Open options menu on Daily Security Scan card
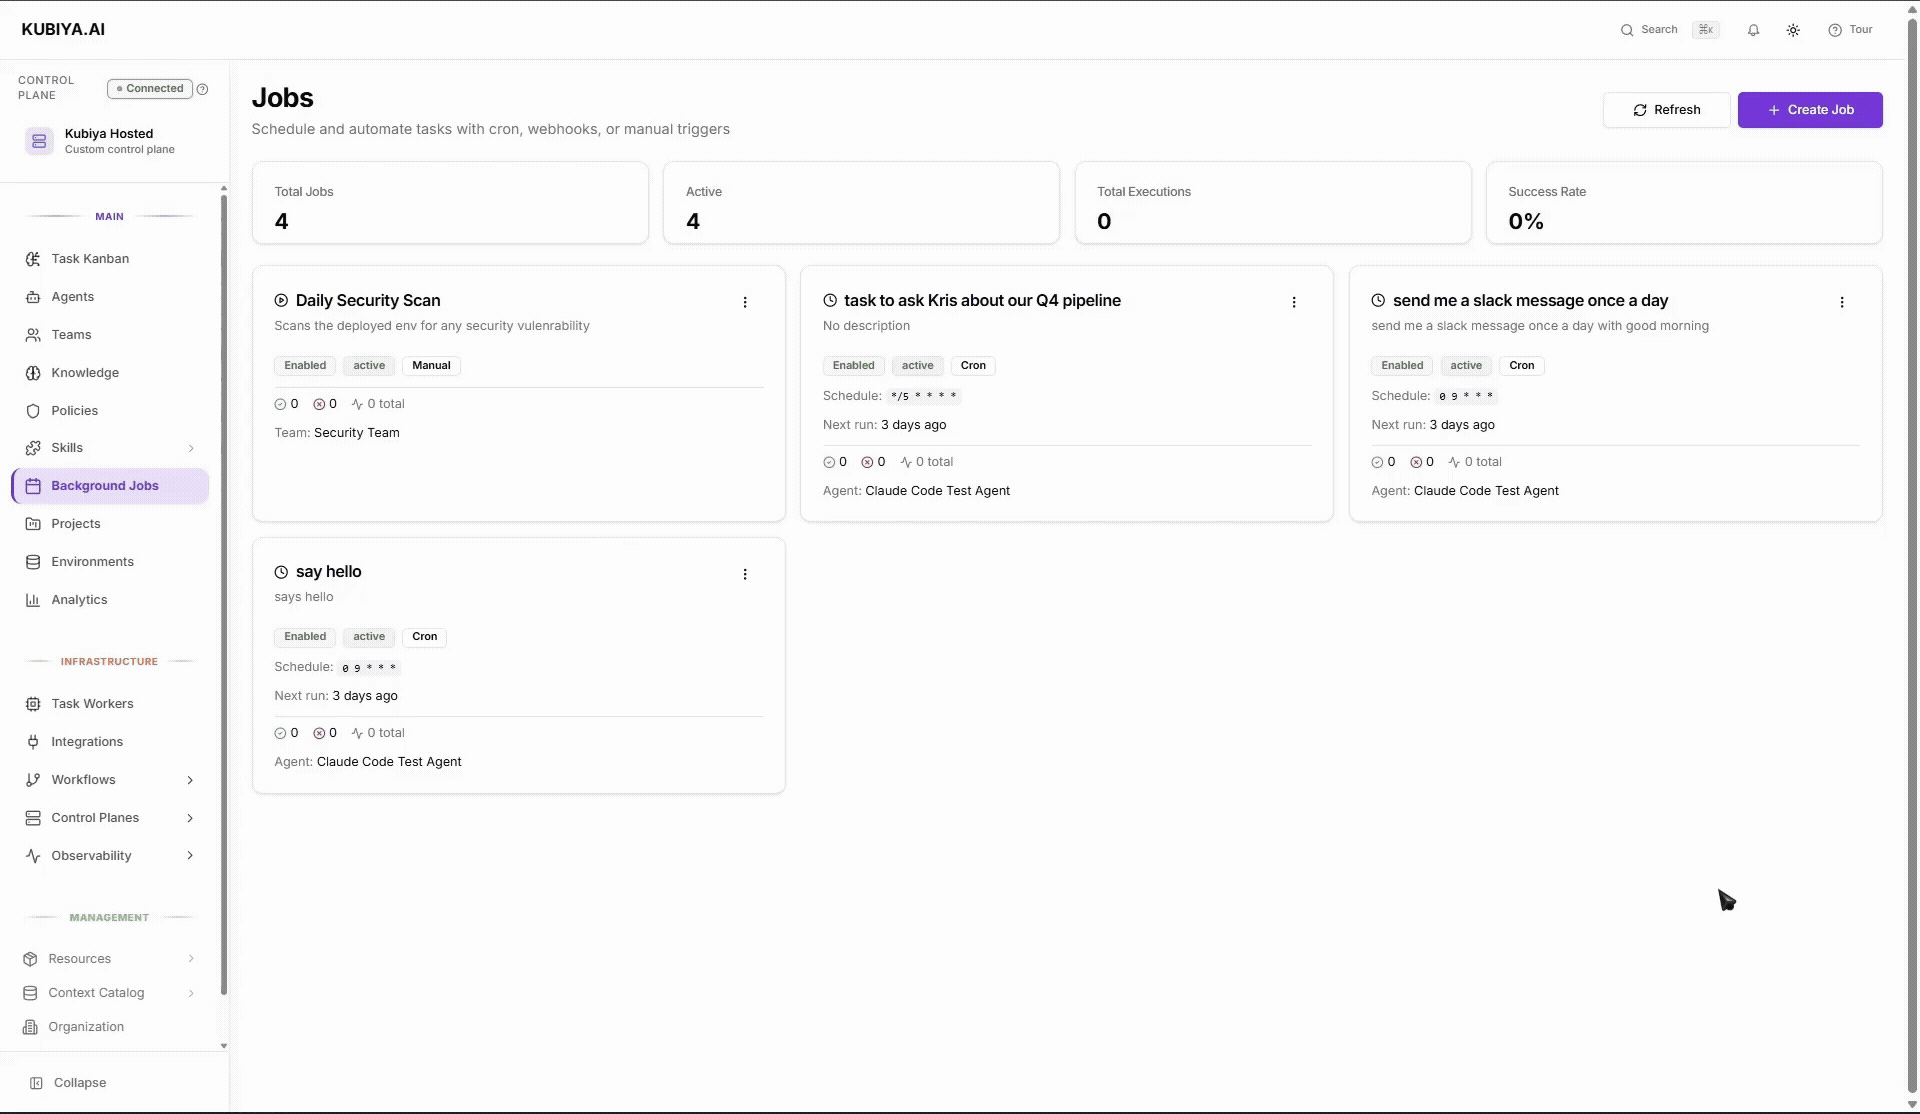This screenshot has width=1920, height=1114. pos(745,301)
